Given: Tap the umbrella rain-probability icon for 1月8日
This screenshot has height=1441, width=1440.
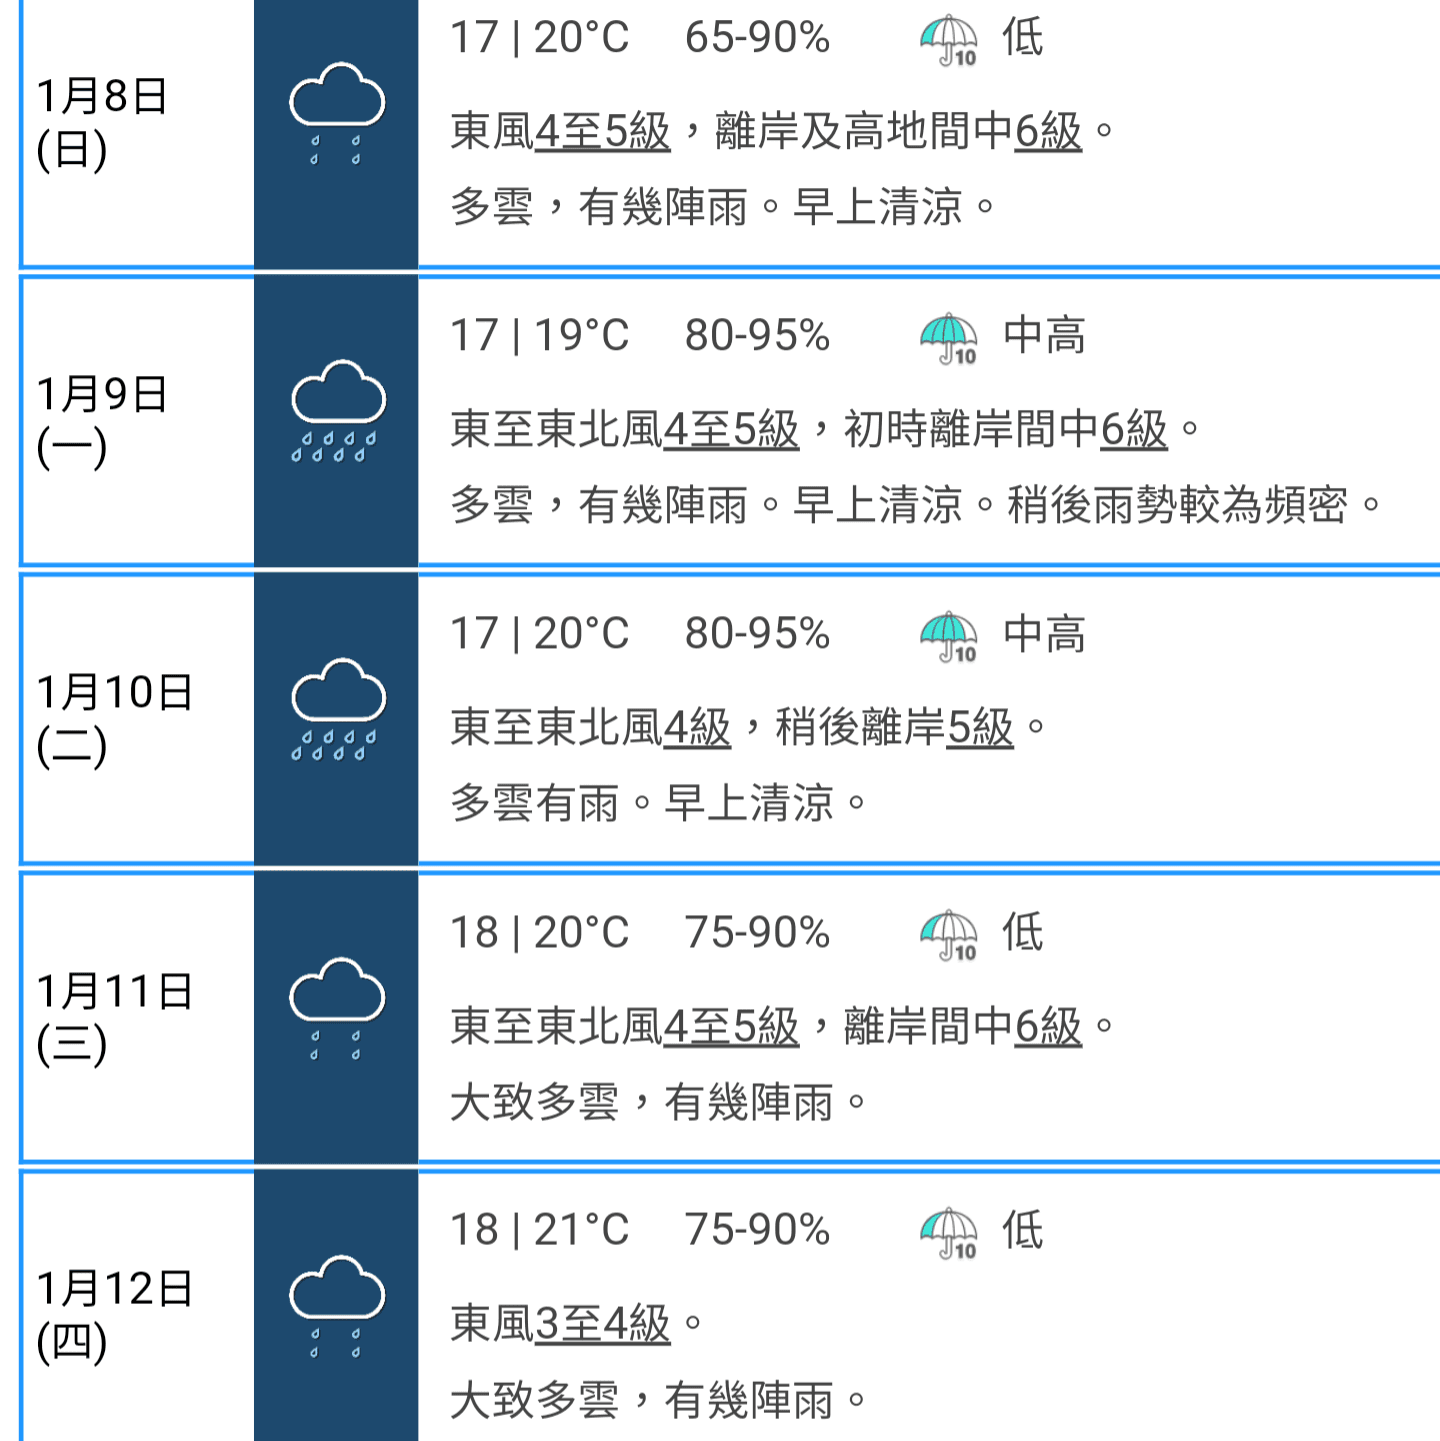Looking at the screenshot, I should click(948, 41).
